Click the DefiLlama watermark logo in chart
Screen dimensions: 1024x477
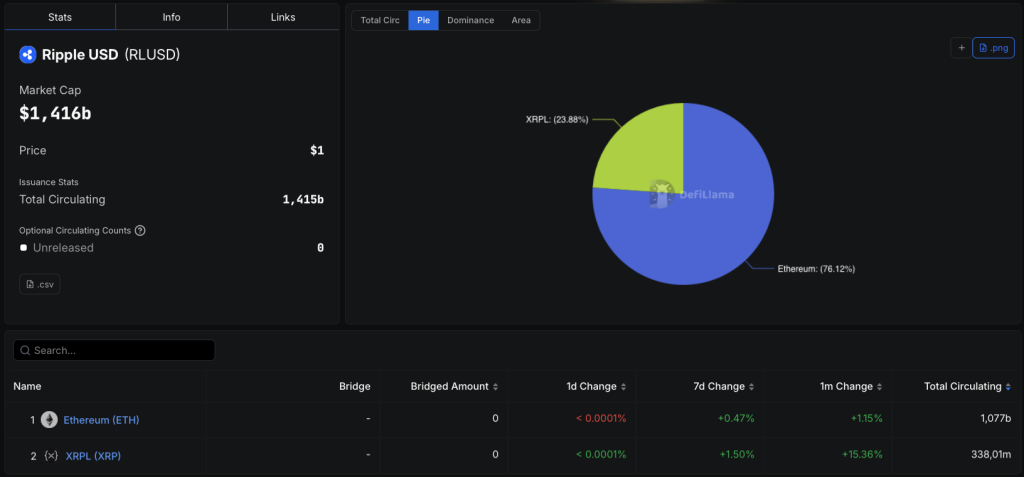[660, 194]
